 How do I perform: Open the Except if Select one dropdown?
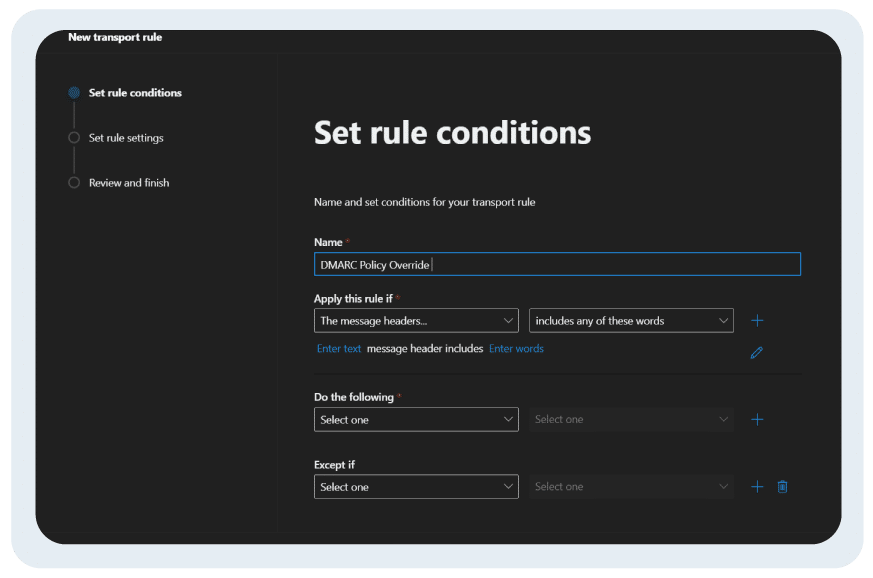pyautogui.click(x=416, y=487)
